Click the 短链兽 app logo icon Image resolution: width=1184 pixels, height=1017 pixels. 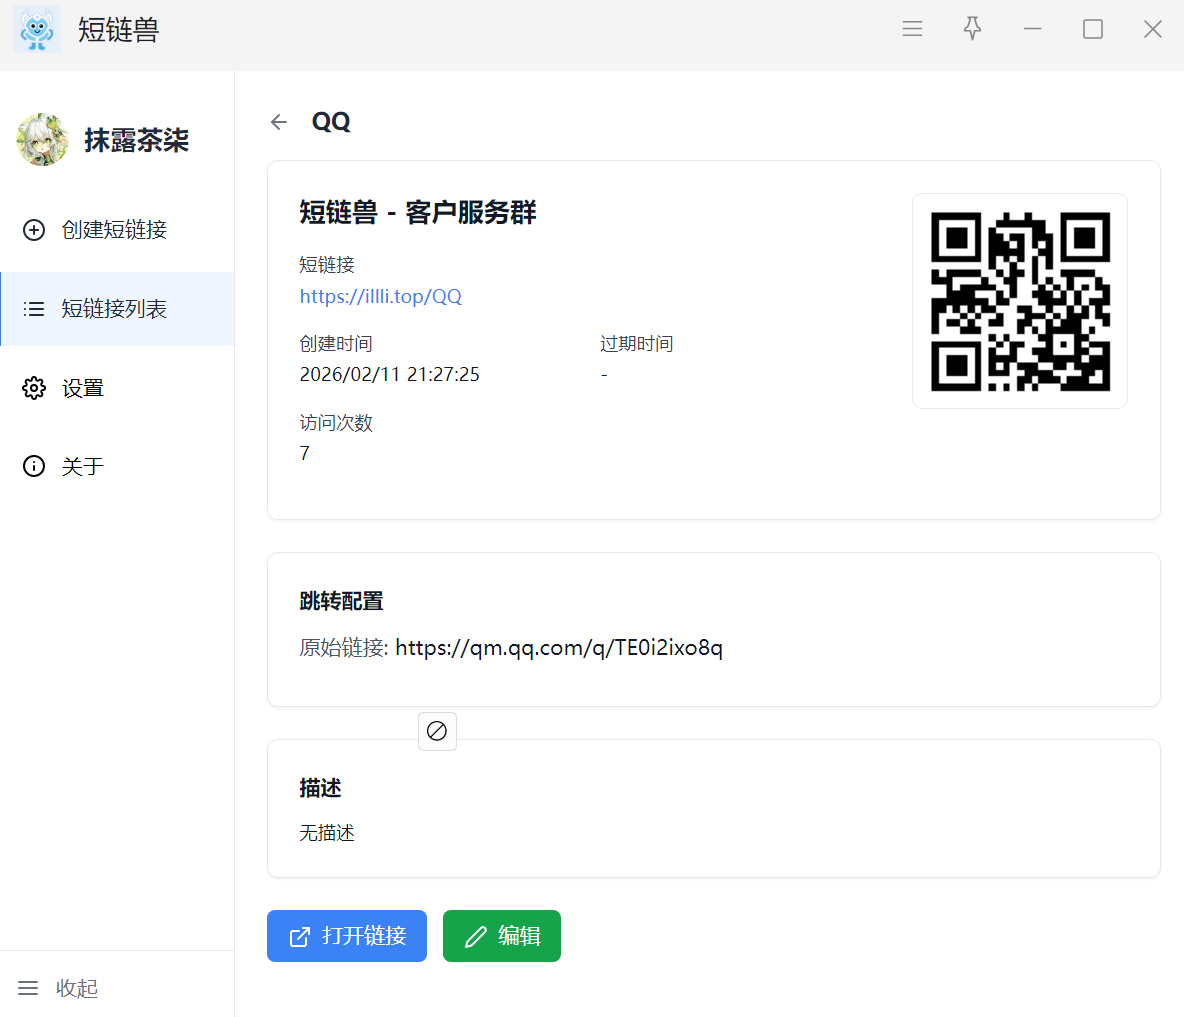coord(37,29)
